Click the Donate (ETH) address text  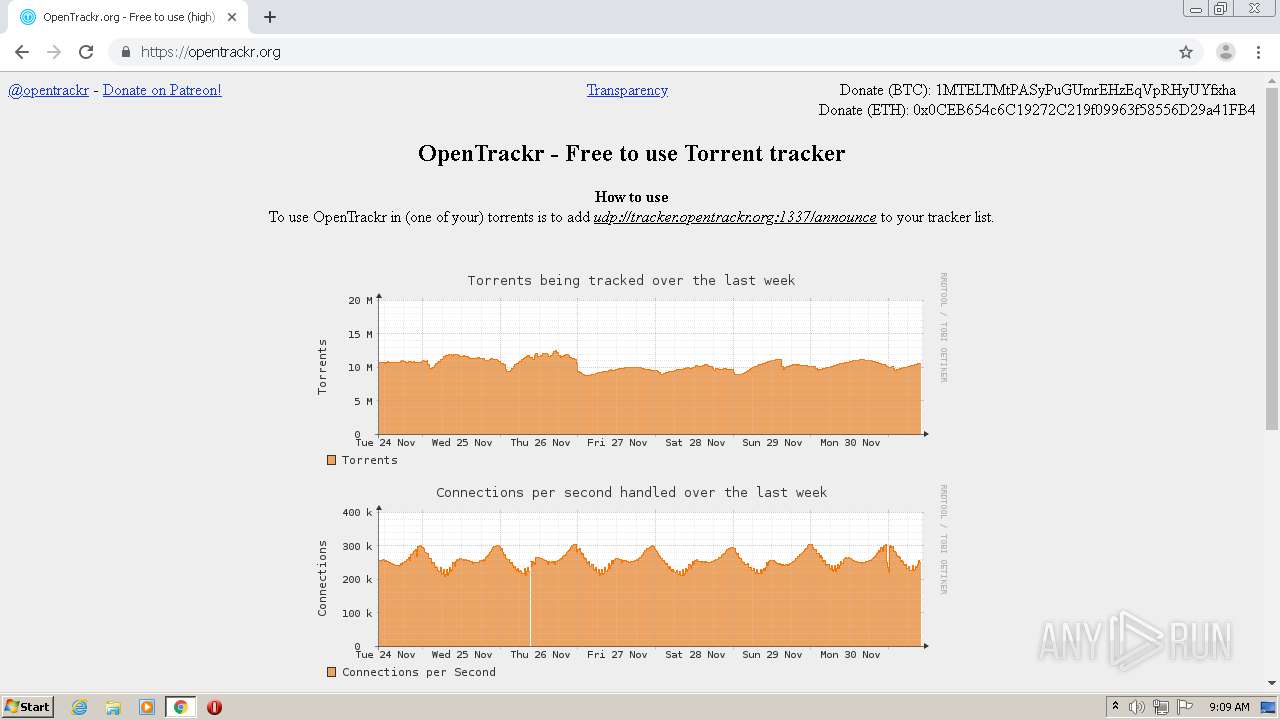tap(1037, 110)
